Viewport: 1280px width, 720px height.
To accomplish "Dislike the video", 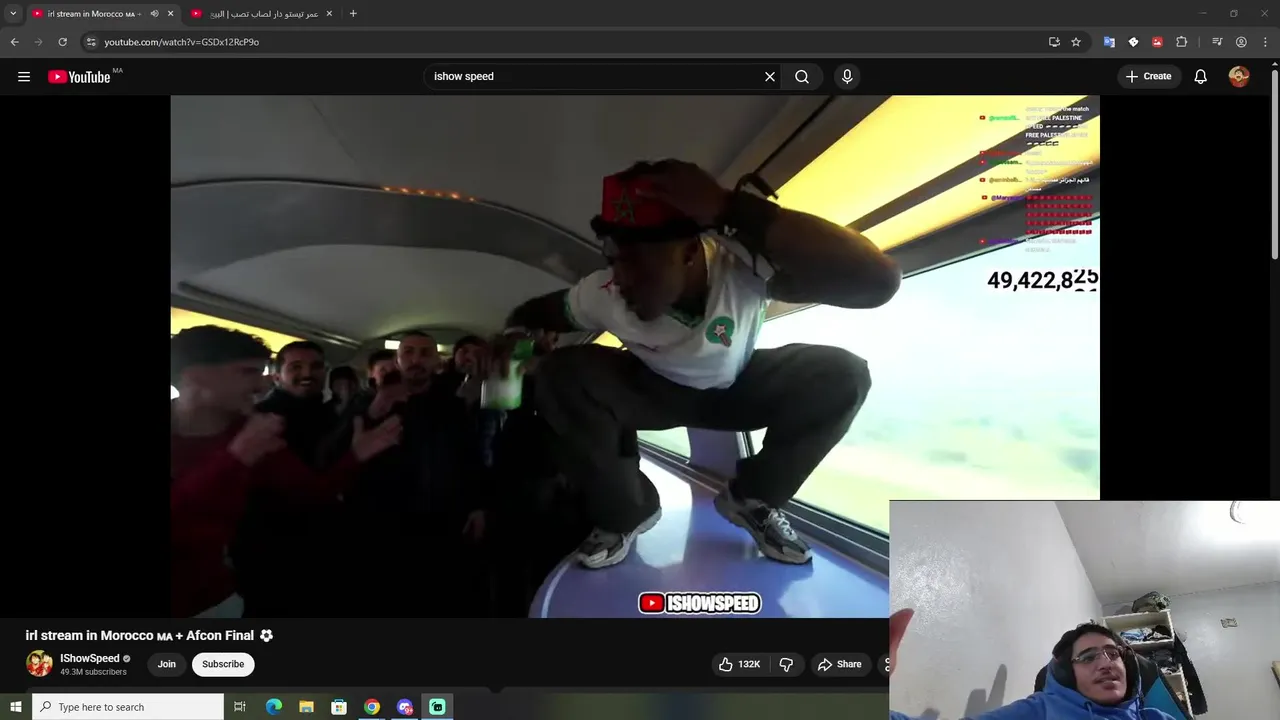I will pos(786,664).
